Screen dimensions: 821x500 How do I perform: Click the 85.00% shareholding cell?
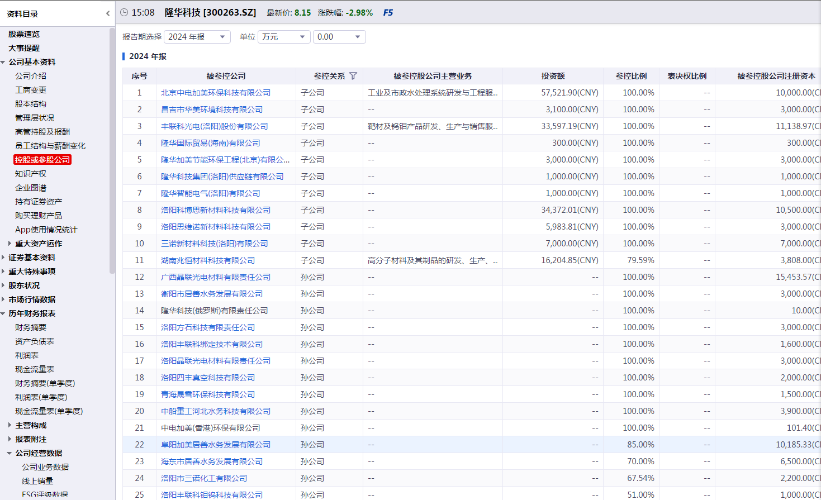click(x=641, y=445)
